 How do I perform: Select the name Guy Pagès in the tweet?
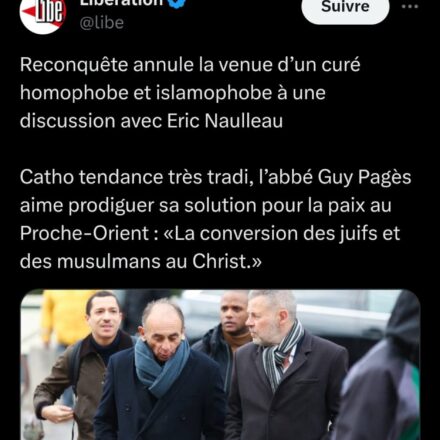pos(364,178)
